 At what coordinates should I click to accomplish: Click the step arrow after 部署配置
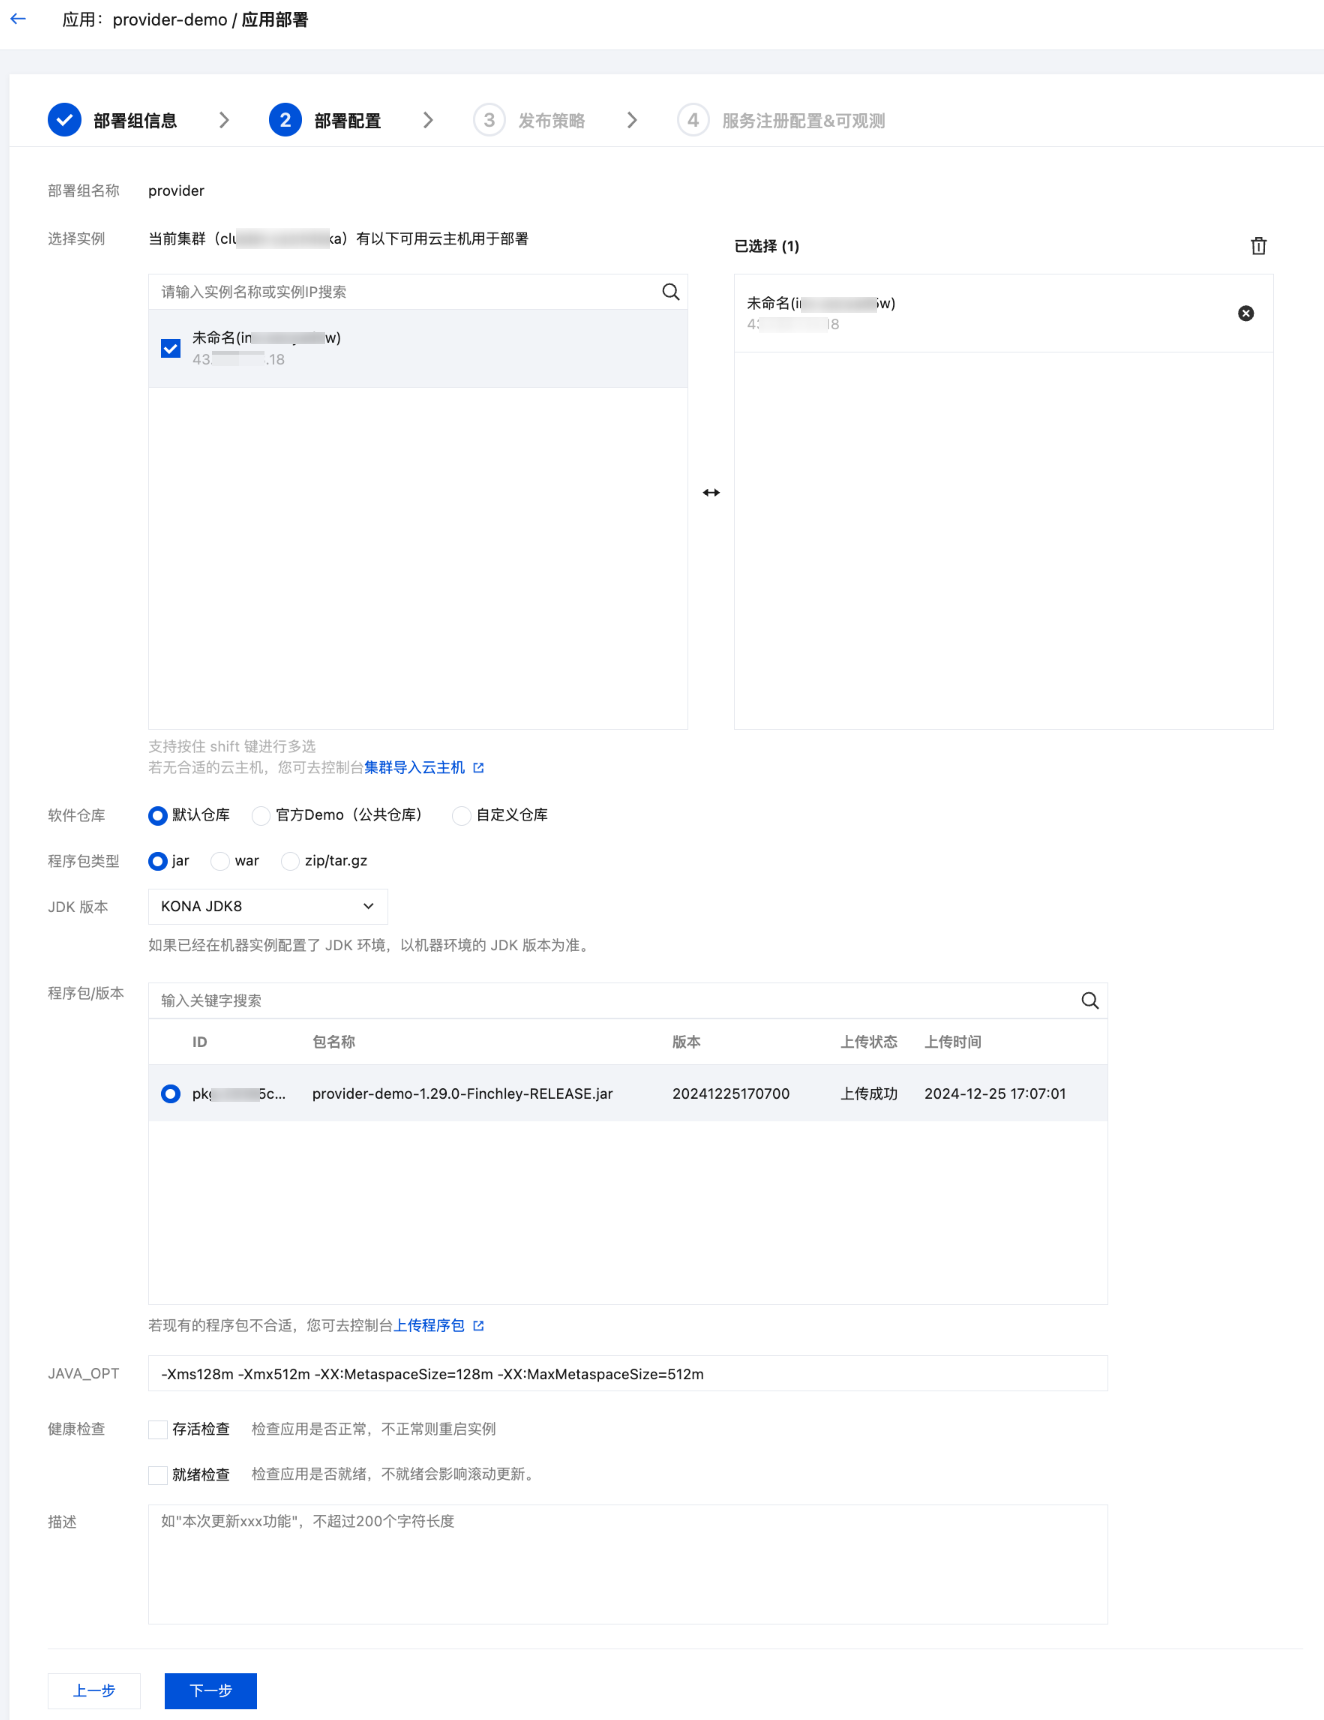coord(428,120)
